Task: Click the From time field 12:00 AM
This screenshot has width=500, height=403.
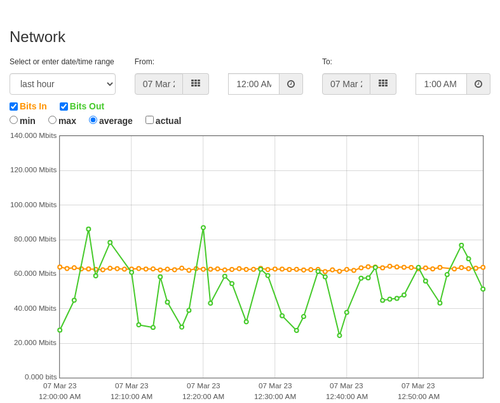Action: click(x=254, y=84)
